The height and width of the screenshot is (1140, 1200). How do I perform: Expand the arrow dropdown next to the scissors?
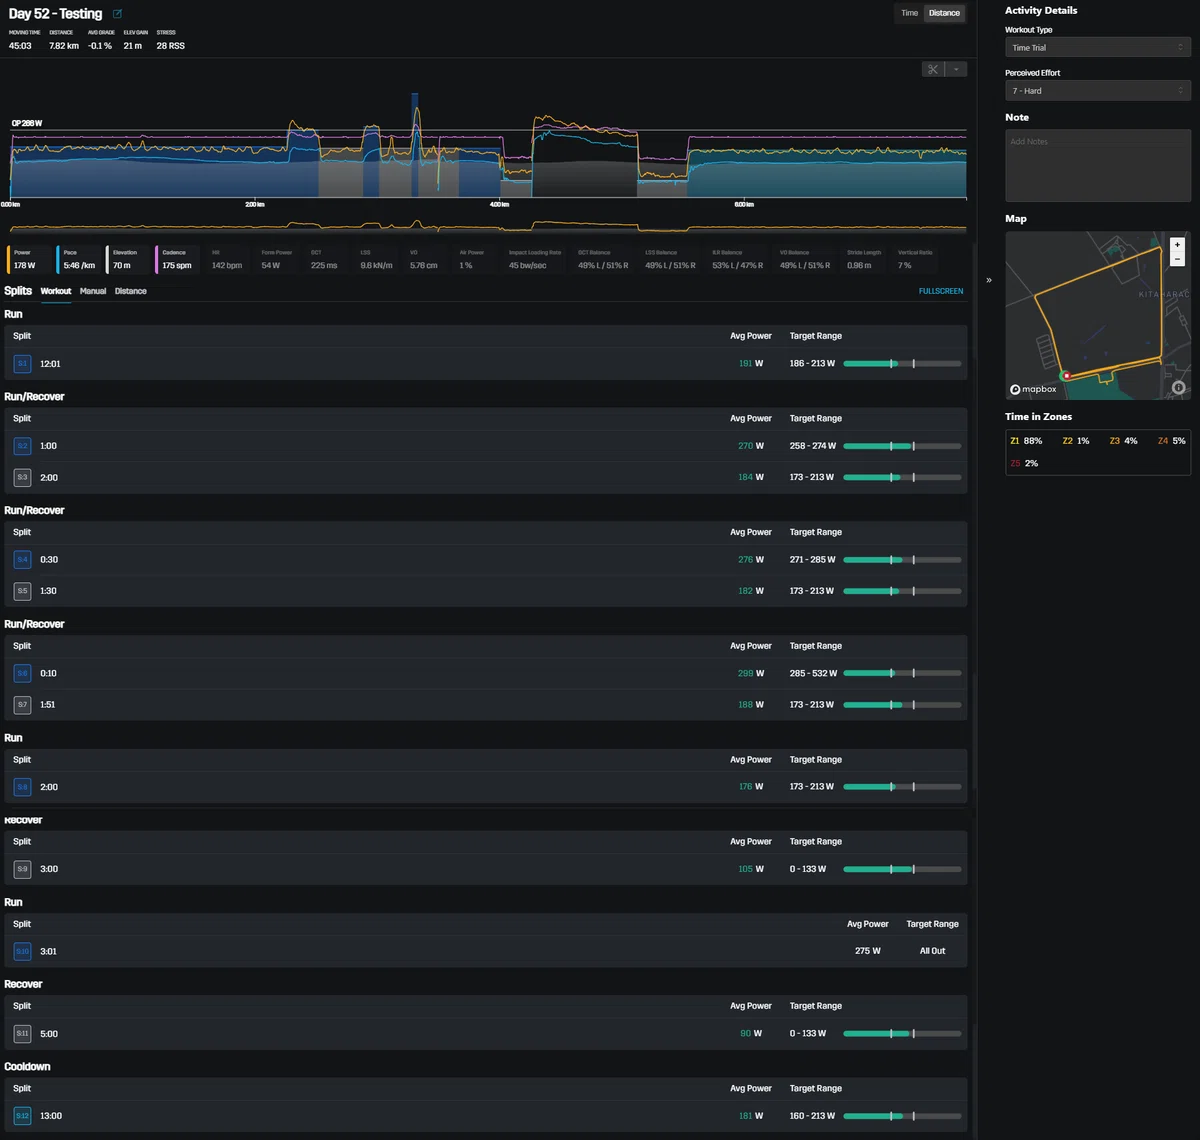(956, 69)
